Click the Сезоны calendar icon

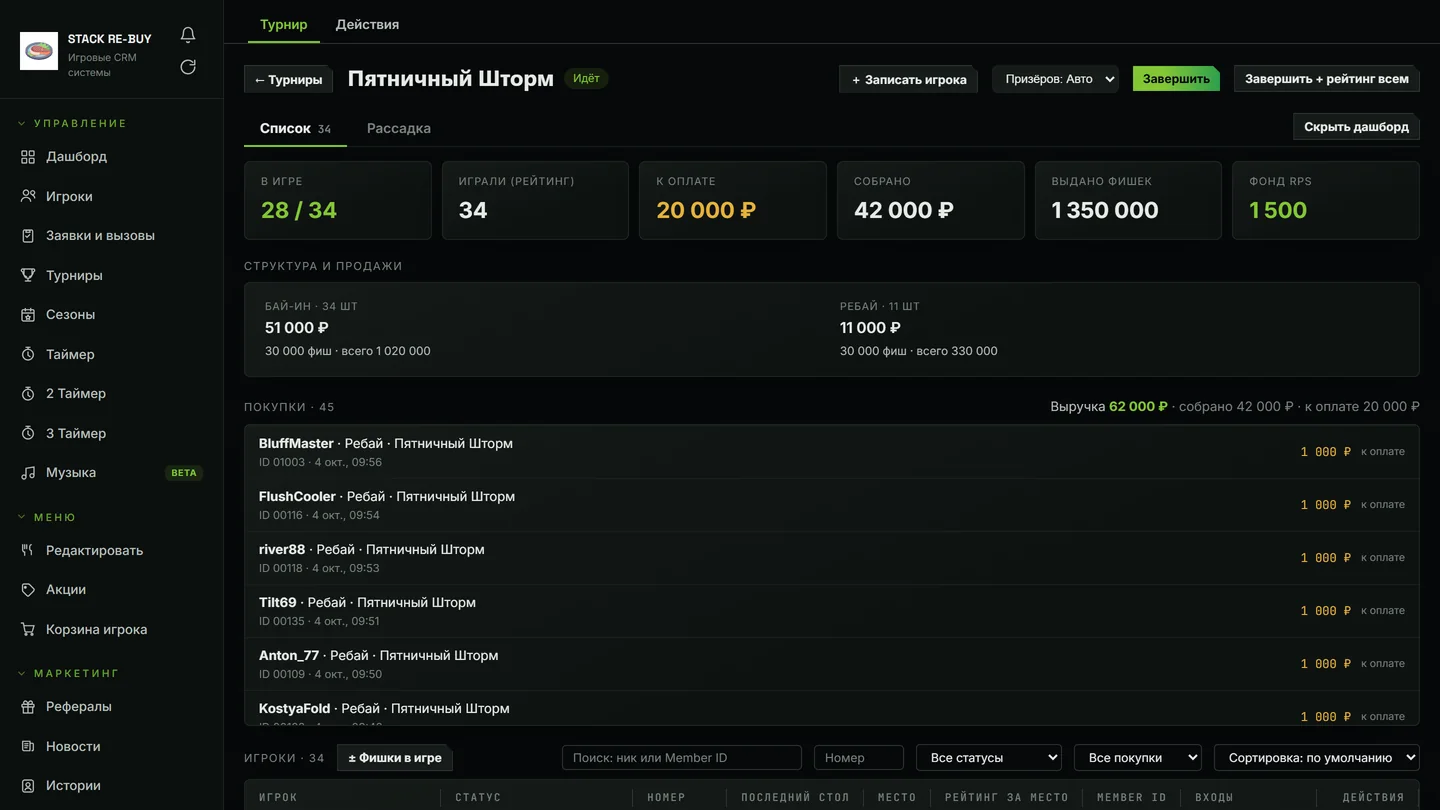tap(28, 315)
